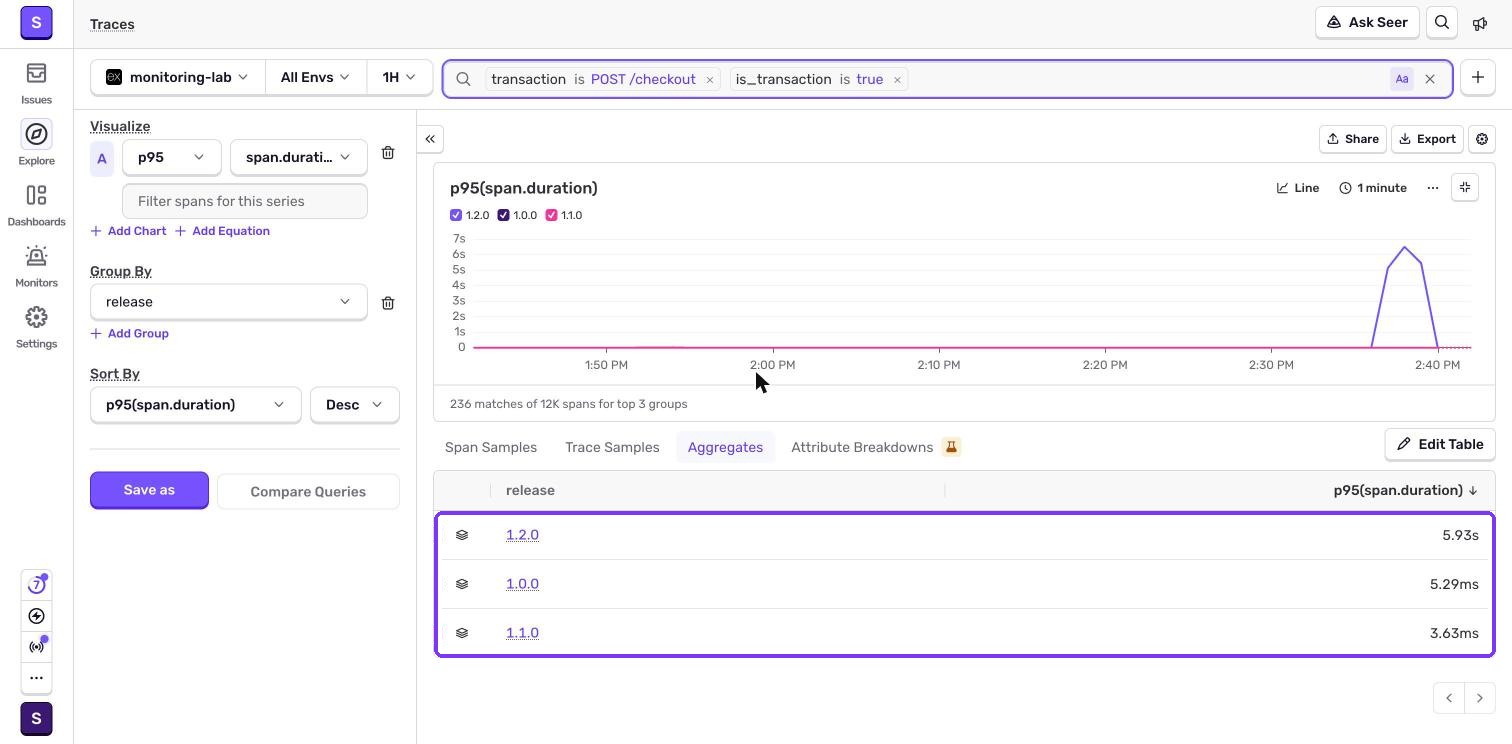Viewport: 1512px width, 744px height.
Task: Change the p95 aggregate dropdown
Action: pos(171,157)
